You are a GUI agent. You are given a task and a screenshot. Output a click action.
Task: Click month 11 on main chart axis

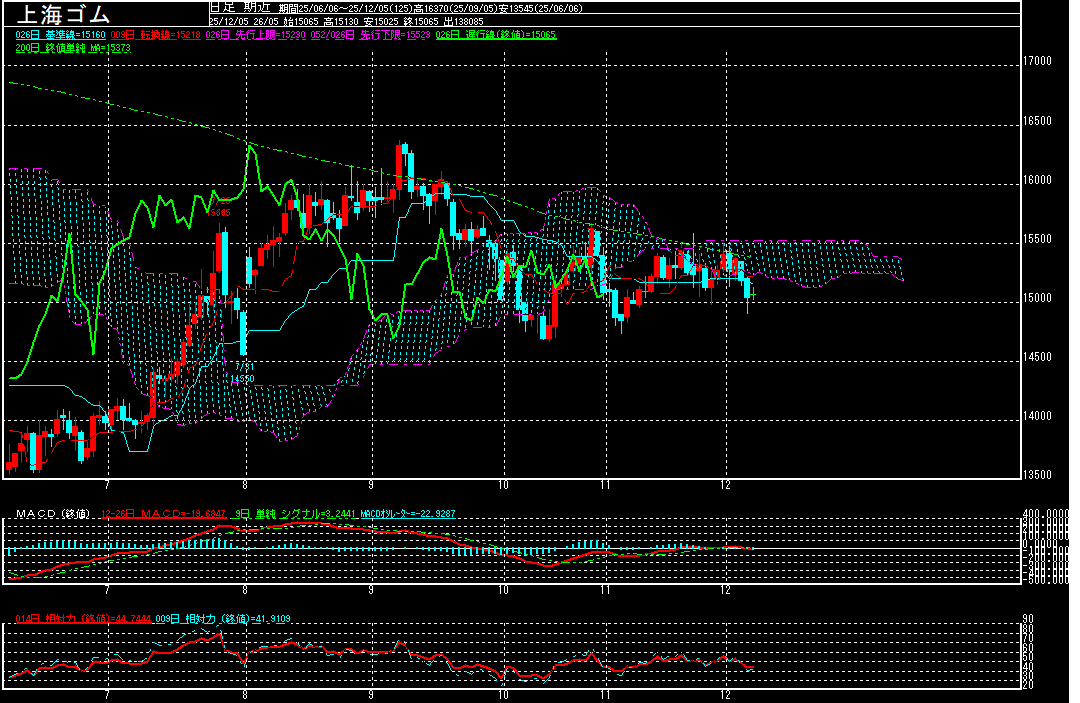pyautogui.click(x=605, y=484)
